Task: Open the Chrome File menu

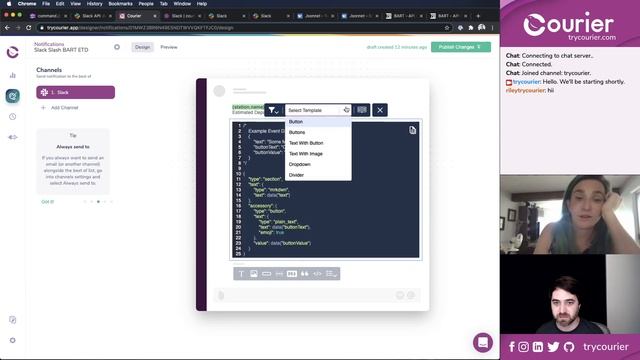Action: [x=46, y=4]
